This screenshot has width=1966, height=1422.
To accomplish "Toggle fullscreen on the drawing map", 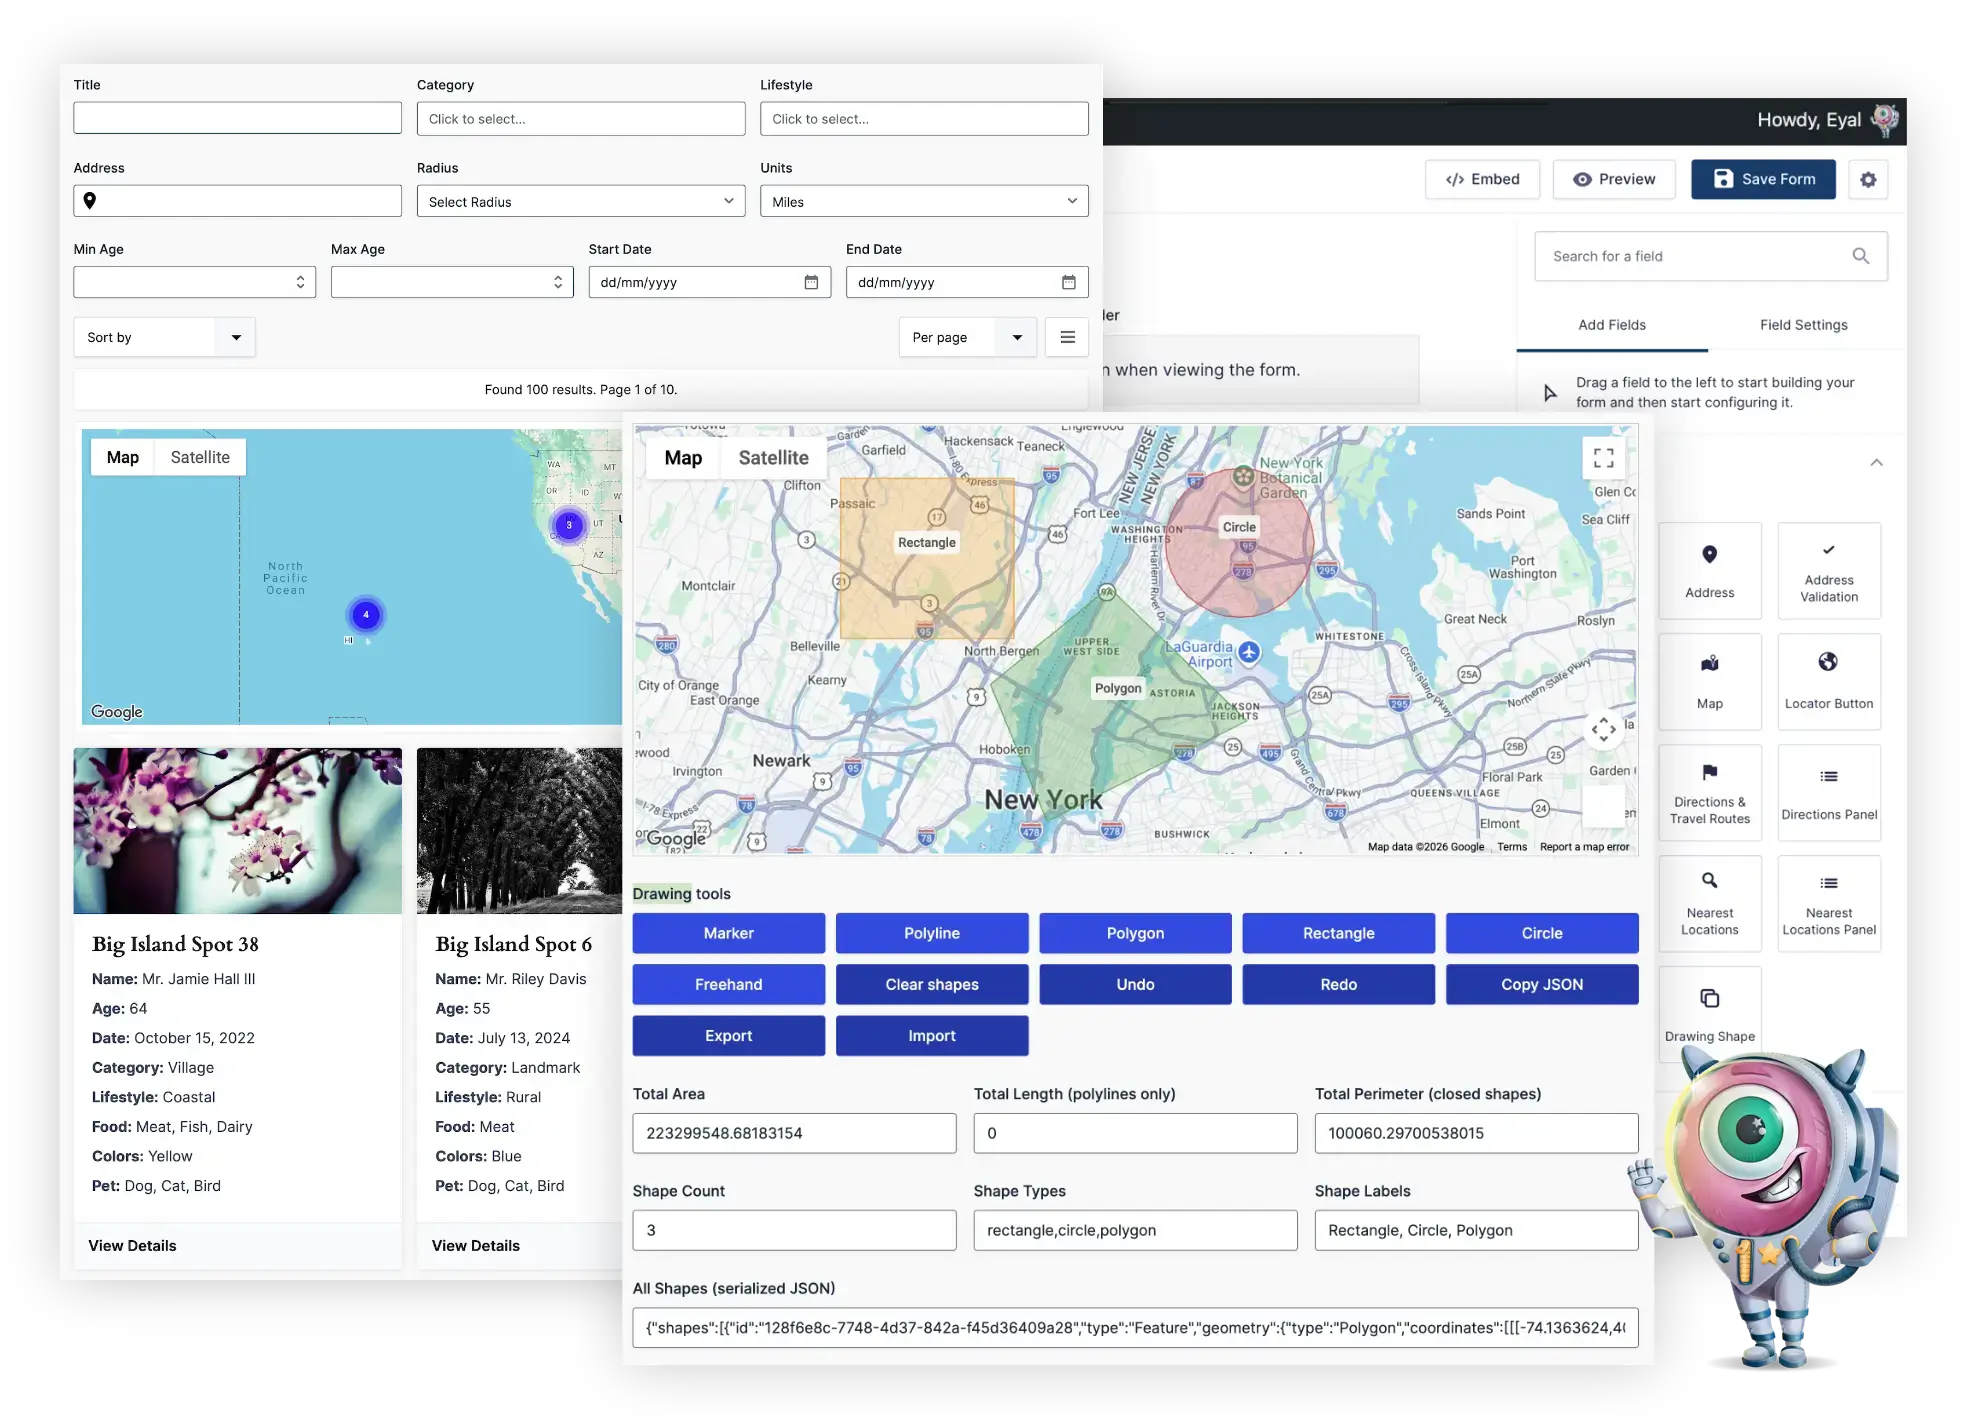I will (x=1603, y=458).
